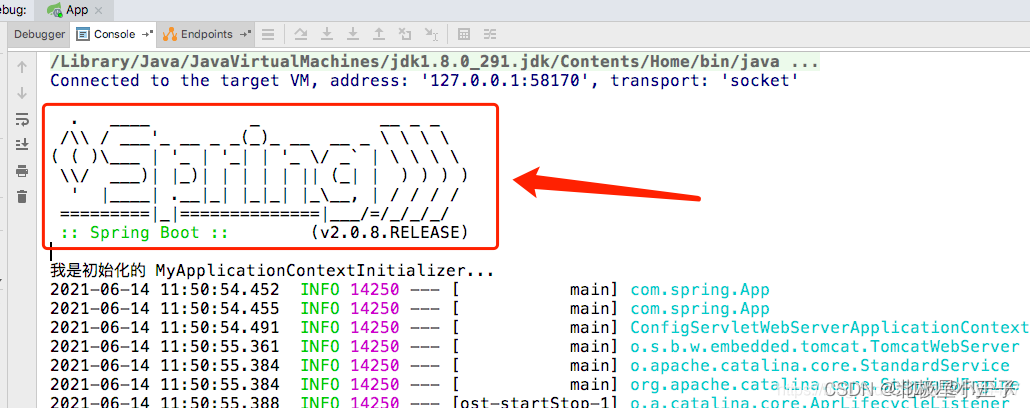
Task: Click the Drop Frame icon
Action: coord(405,34)
